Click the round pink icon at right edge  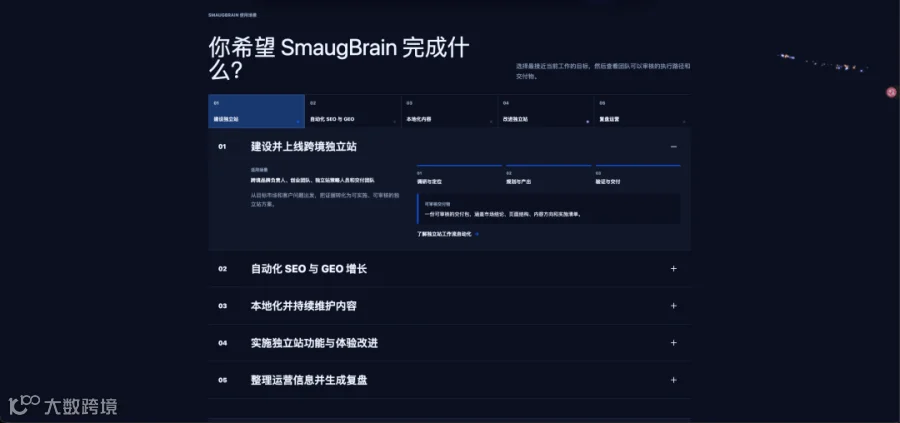point(891,92)
